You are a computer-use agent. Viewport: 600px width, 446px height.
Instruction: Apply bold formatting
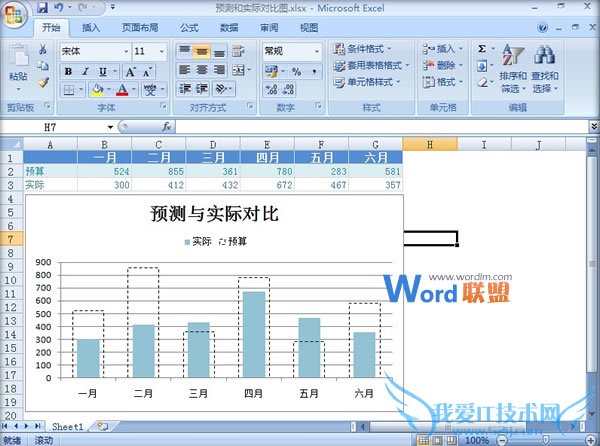[68, 72]
